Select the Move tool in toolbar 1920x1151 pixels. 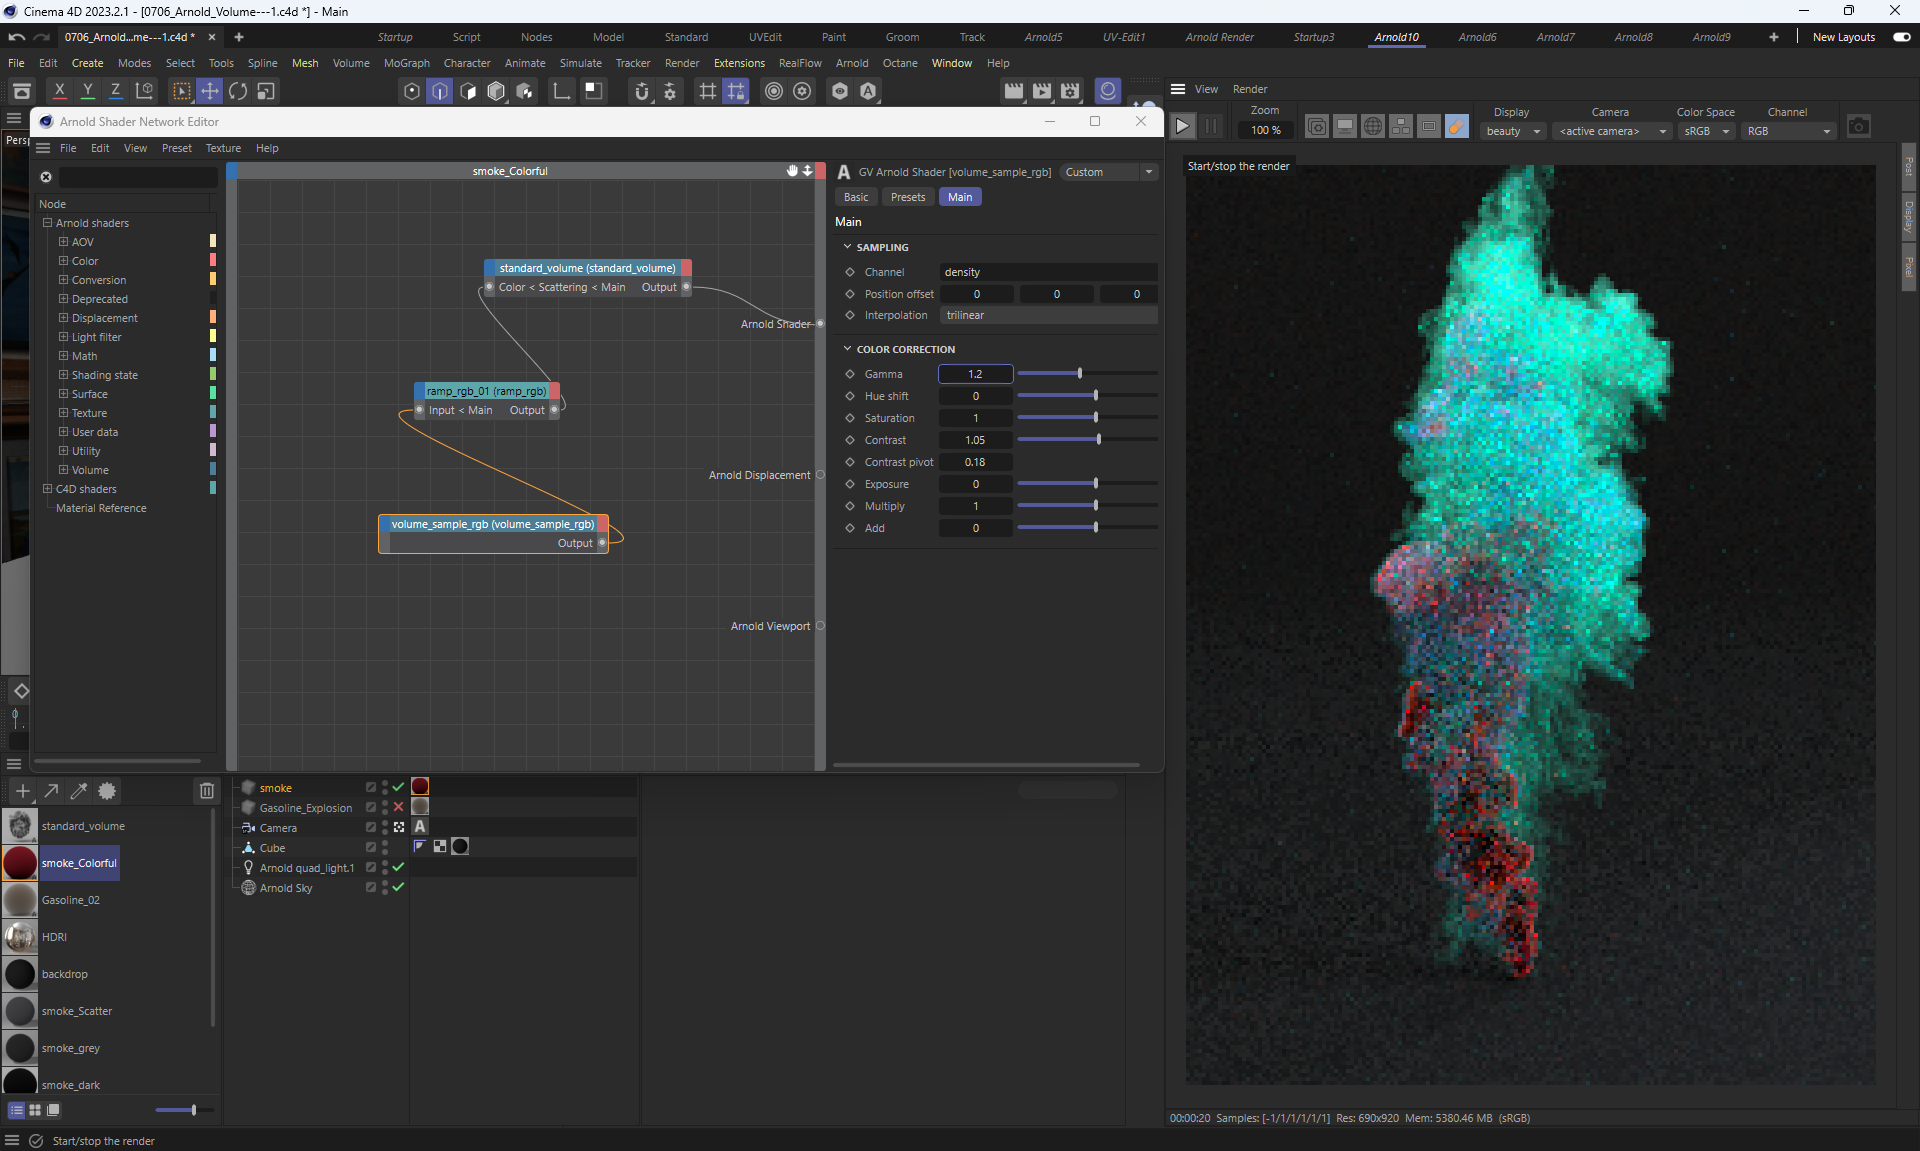[210, 91]
